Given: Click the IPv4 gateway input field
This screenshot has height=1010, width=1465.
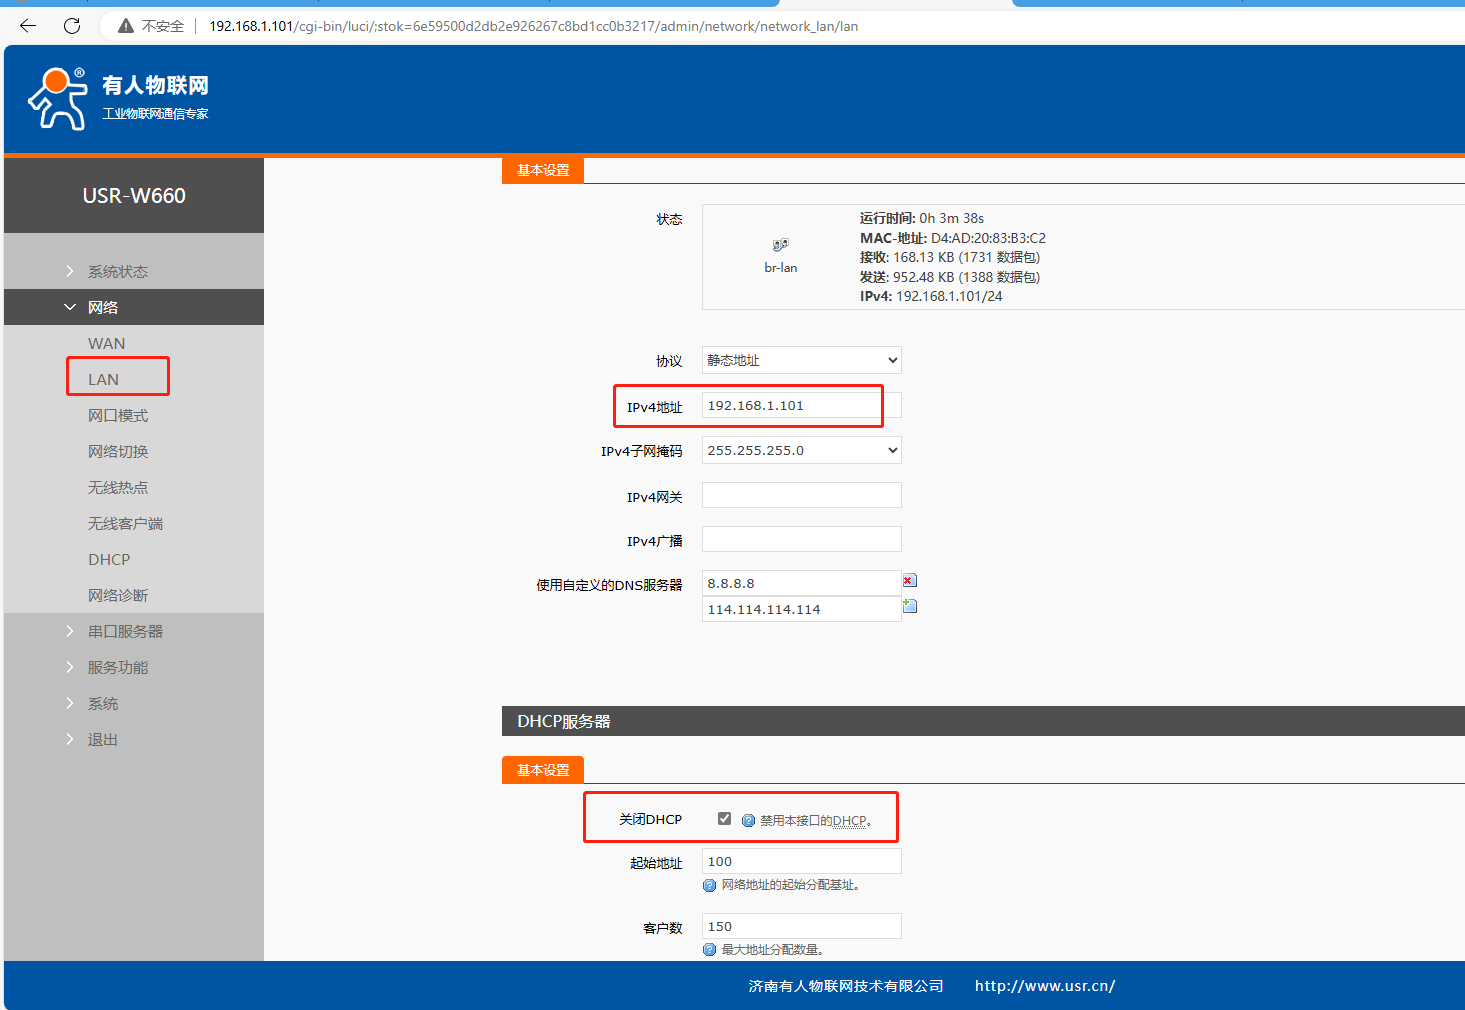Looking at the screenshot, I should pos(801,495).
